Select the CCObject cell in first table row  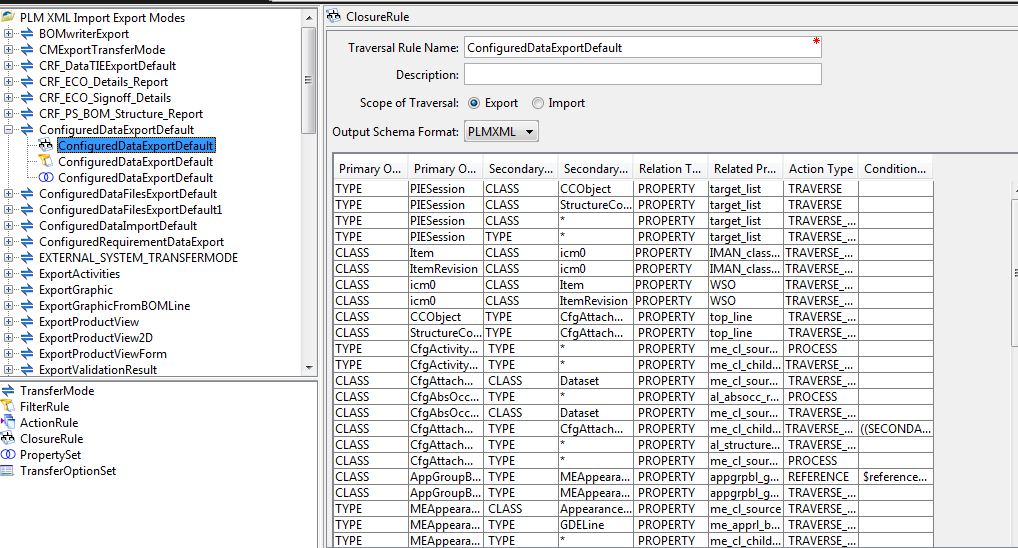point(595,189)
